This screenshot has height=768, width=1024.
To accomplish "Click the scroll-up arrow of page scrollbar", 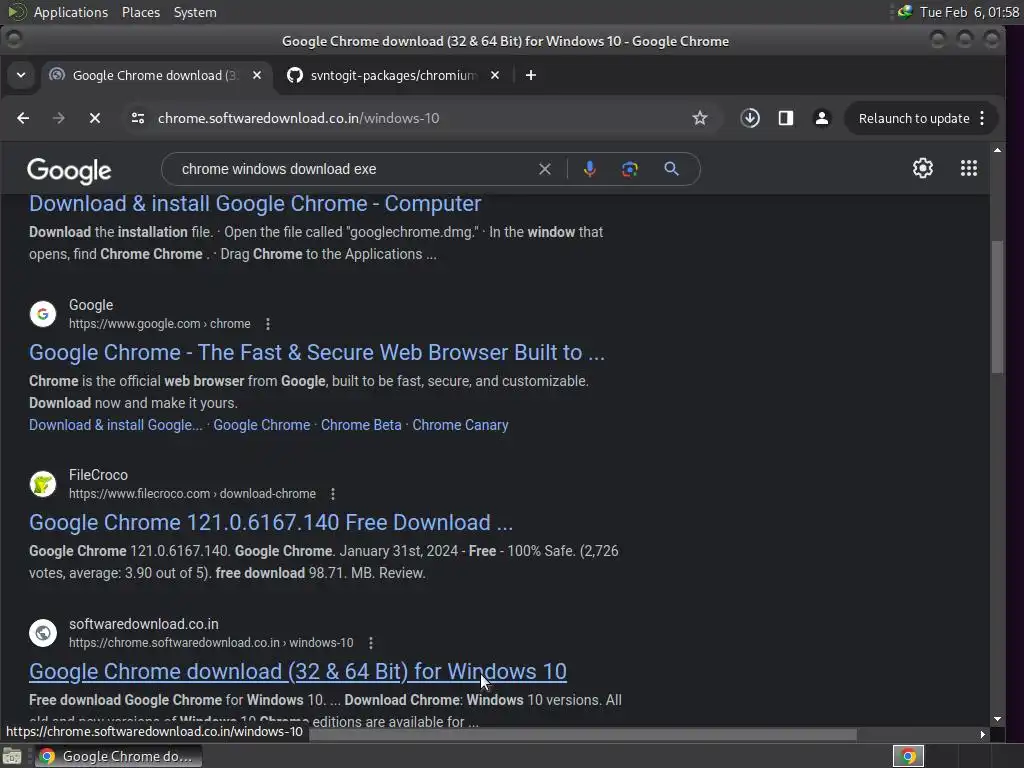I will [997, 150].
